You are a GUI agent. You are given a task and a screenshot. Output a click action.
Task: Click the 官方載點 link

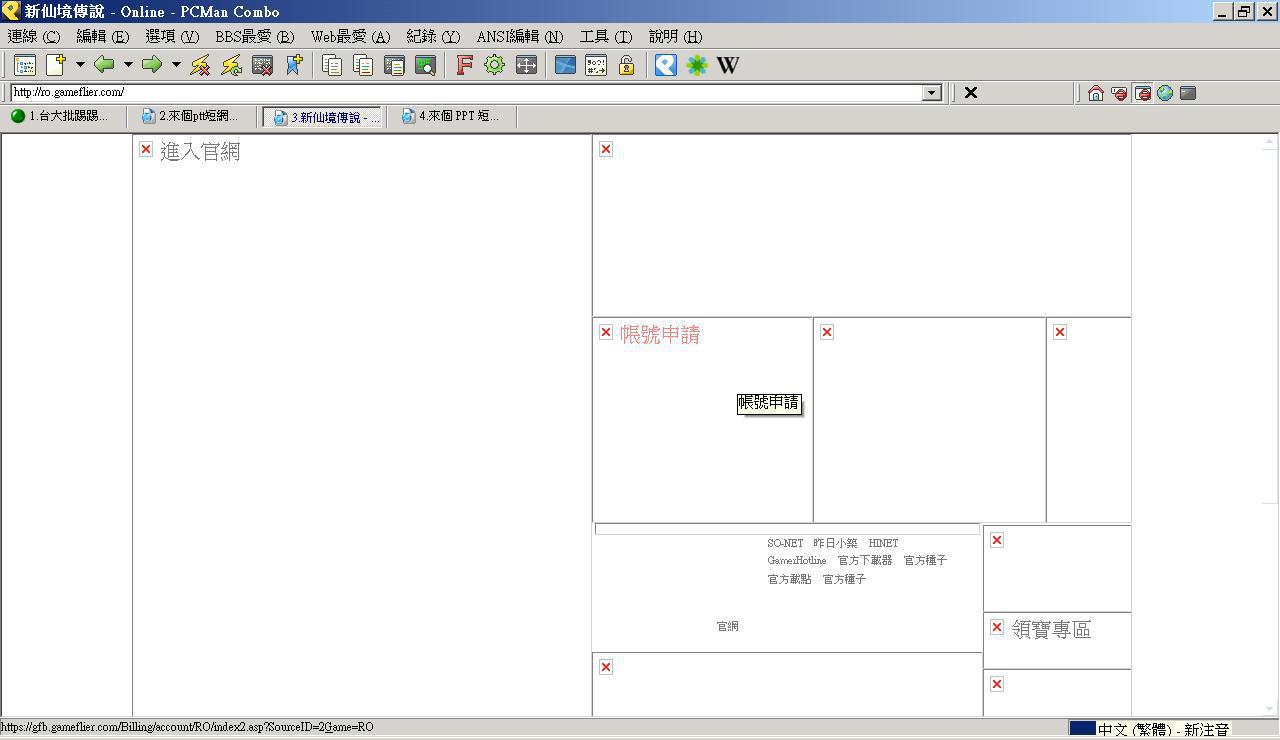tap(789, 579)
